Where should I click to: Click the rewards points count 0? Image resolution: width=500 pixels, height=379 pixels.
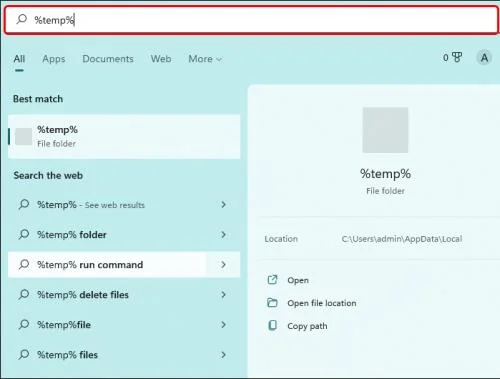[446, 58]
